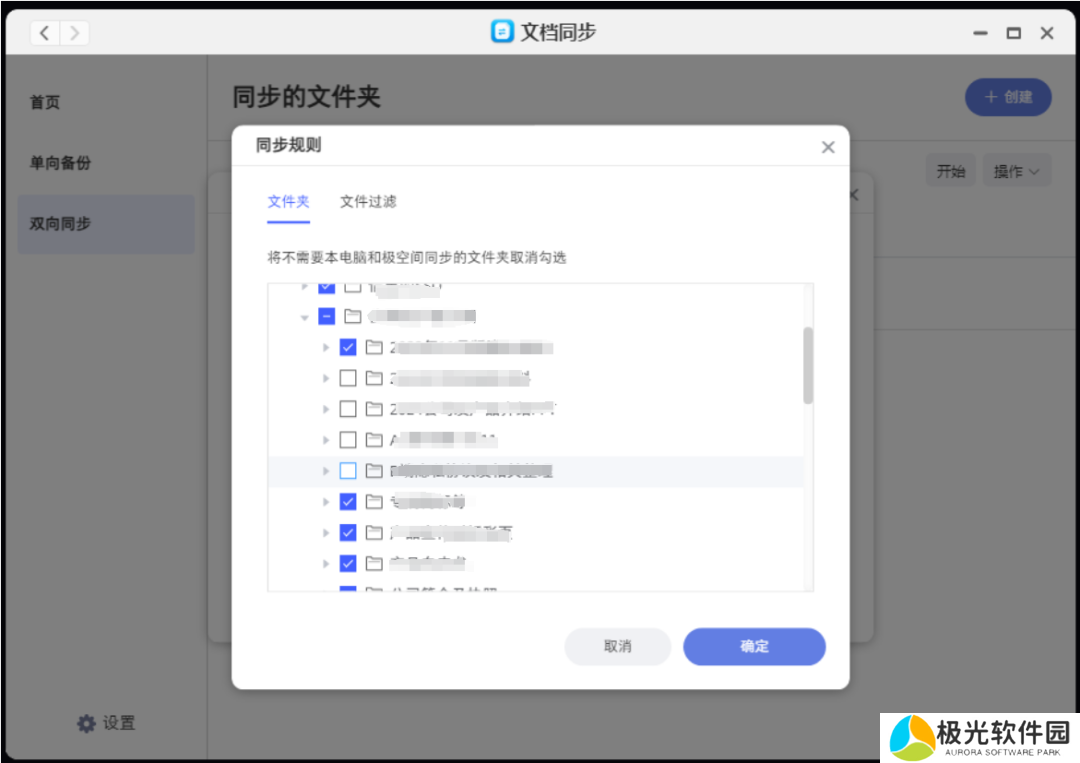Image resolution: width=1080 pixels, height=763 pixels.
Task: Click the 文档同步 app icon in title bar
Action: coord(502,32)
